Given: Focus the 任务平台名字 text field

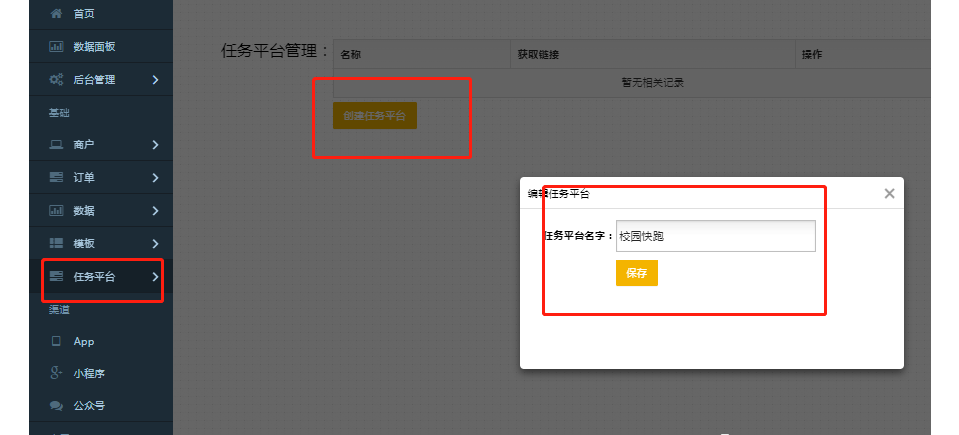Looking at the screenshot, I should pos(715,236).
